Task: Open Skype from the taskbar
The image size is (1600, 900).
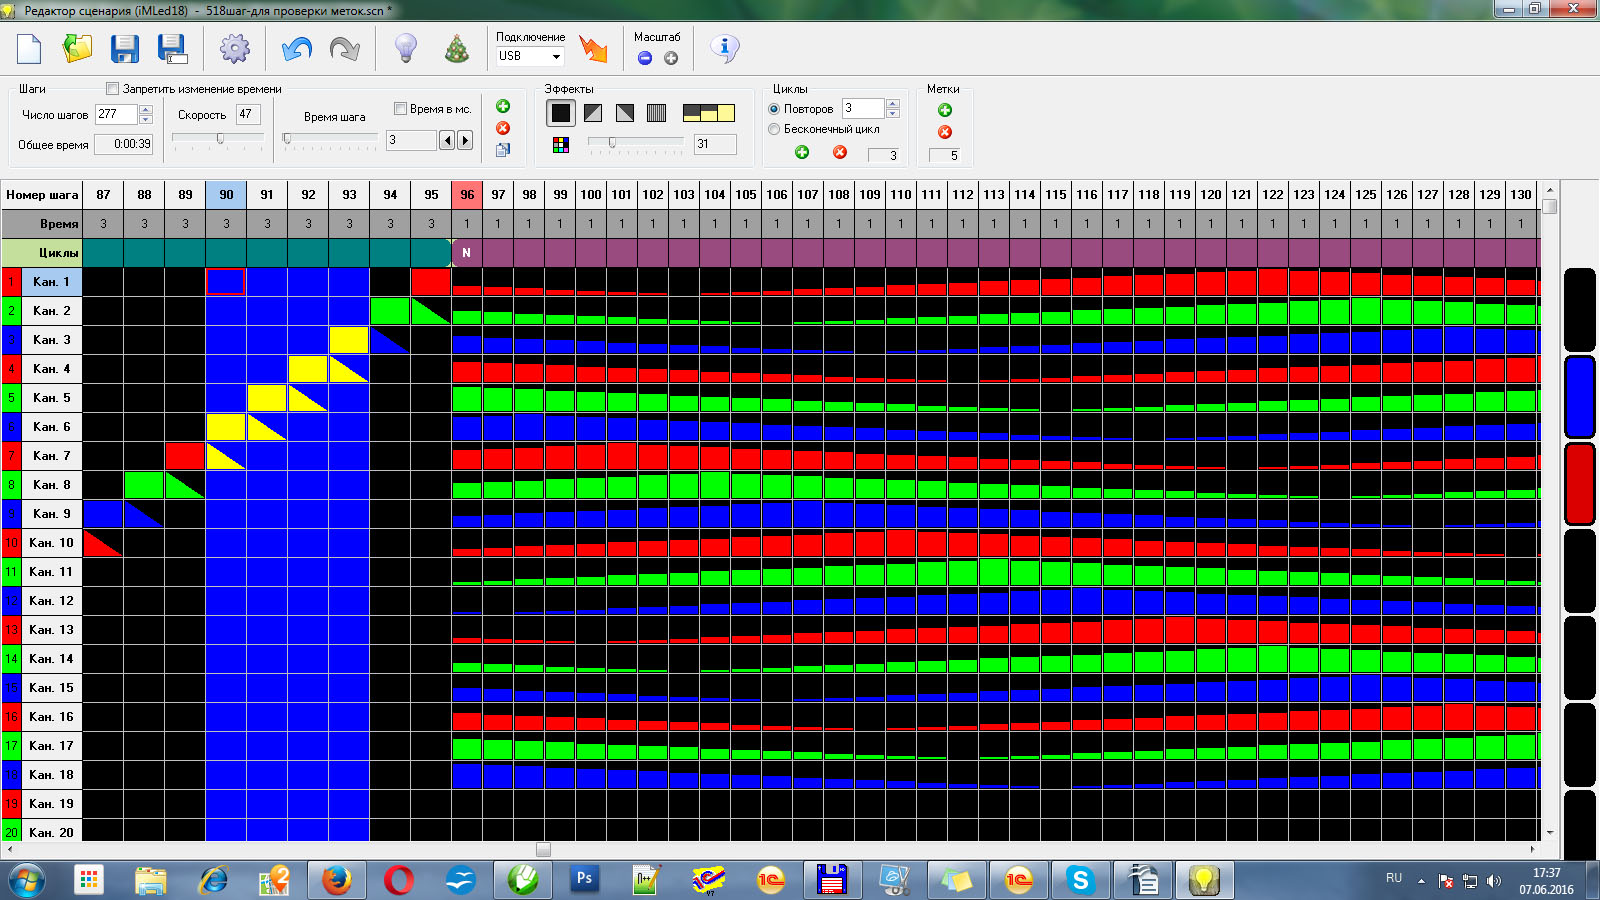Action: [x=1080, y=880]
